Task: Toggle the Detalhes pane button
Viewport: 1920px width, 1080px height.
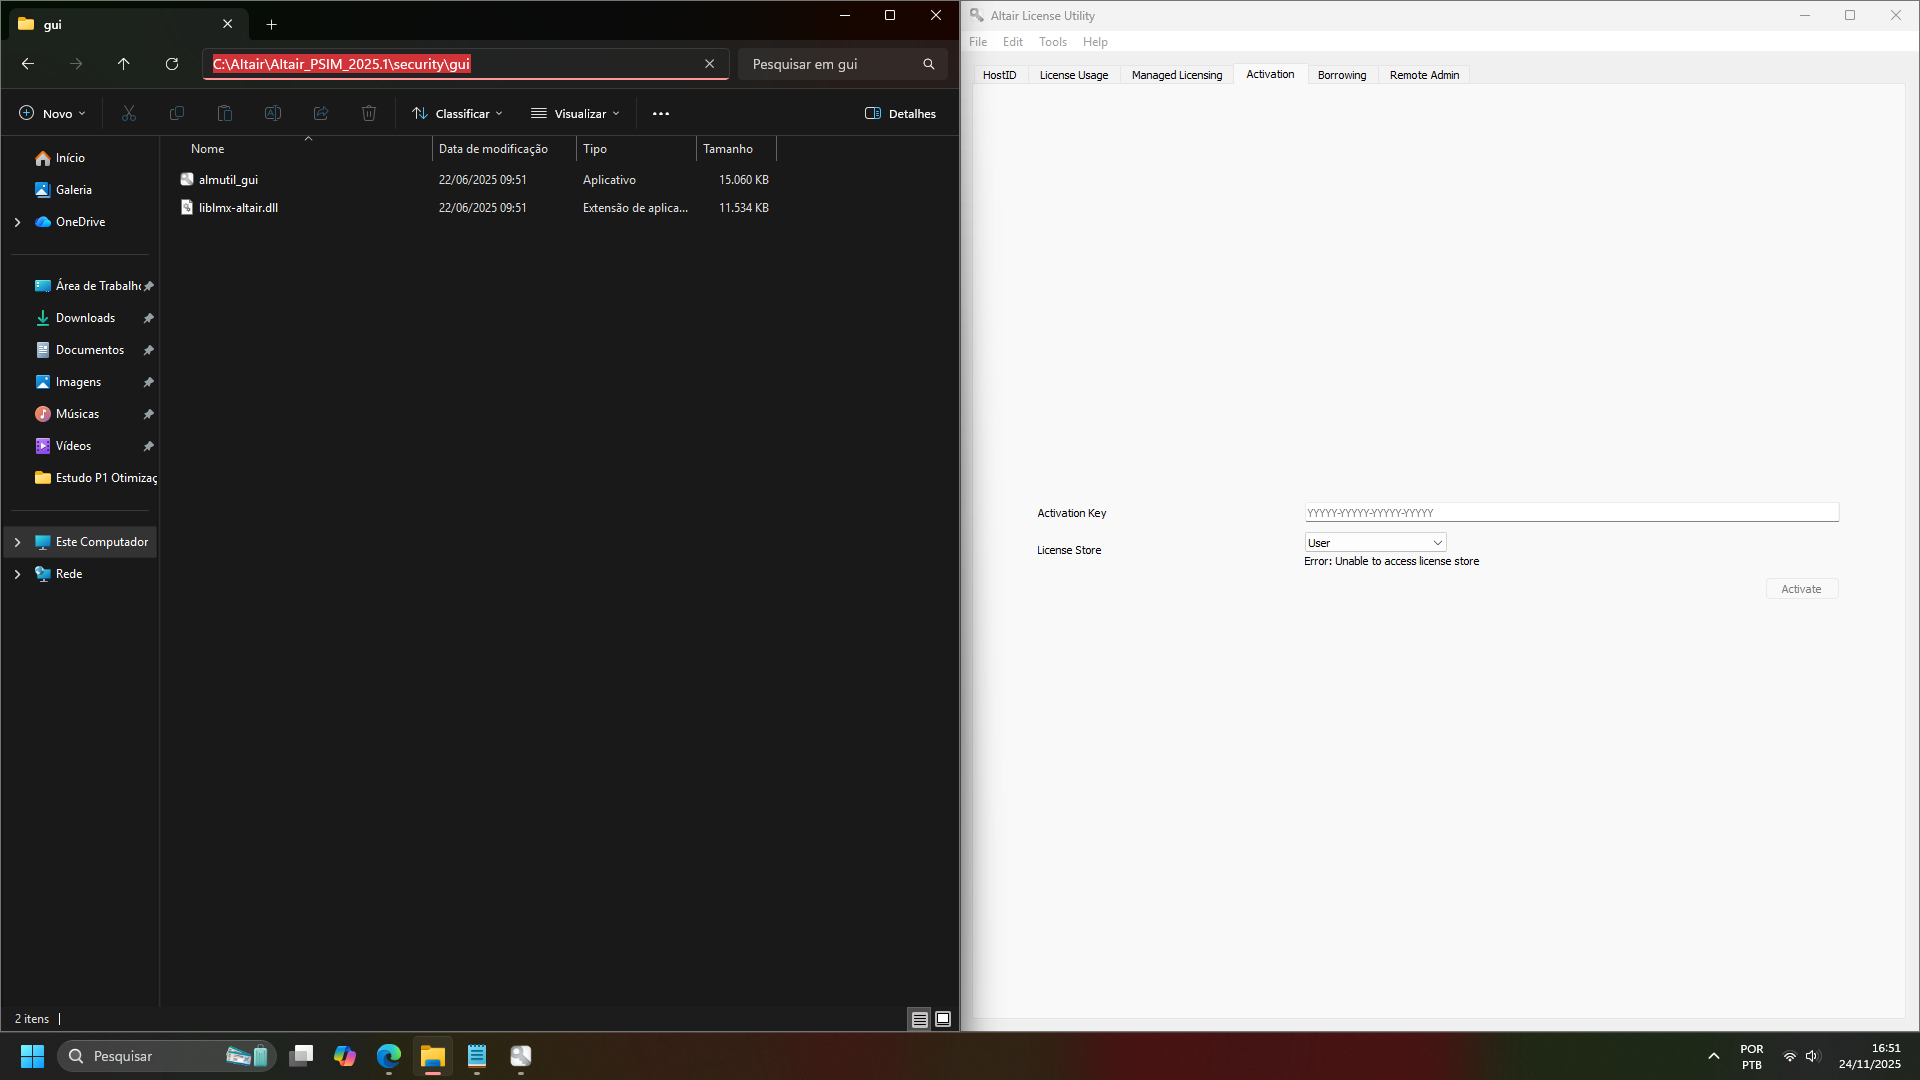Action: coord(900,114)
